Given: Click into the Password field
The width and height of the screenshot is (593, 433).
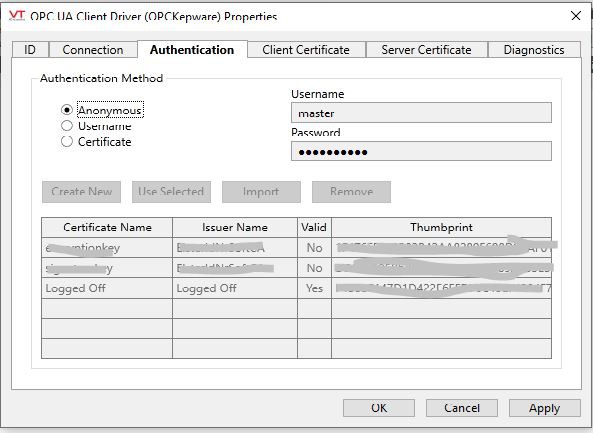Looking at the screenshot, I should pos(421,151).
